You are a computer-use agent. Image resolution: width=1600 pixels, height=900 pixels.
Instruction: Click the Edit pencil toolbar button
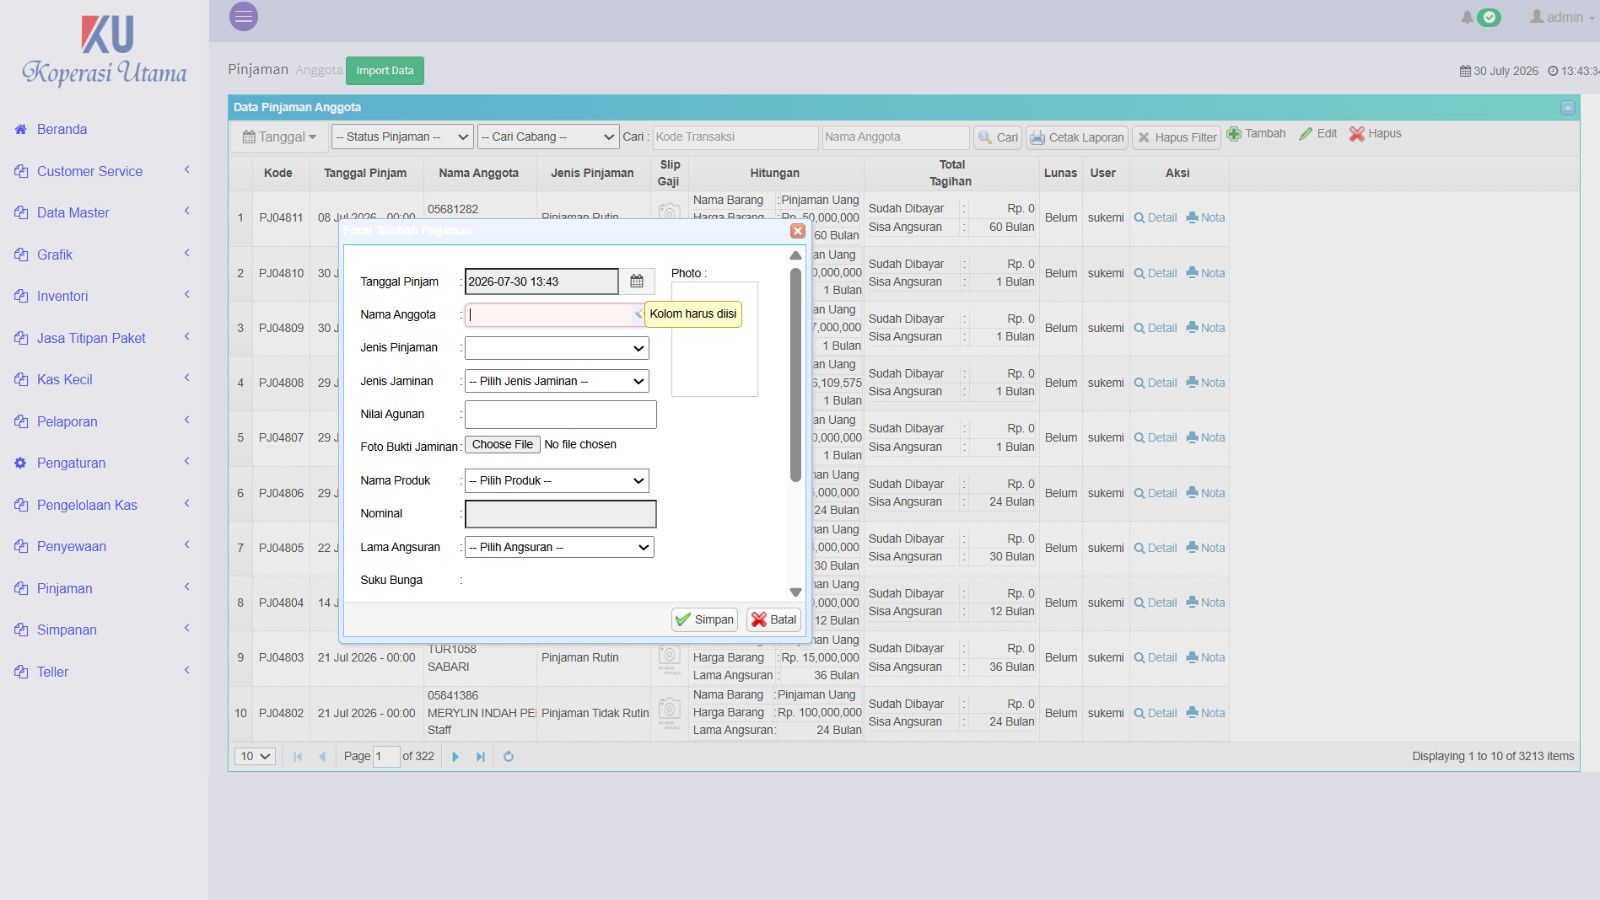[x=1318, y=134]
